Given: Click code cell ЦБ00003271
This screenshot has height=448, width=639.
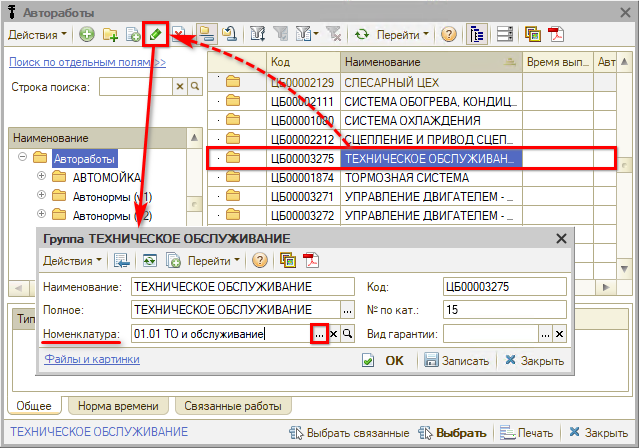Looking at the screenshot, I should point(303,196).
